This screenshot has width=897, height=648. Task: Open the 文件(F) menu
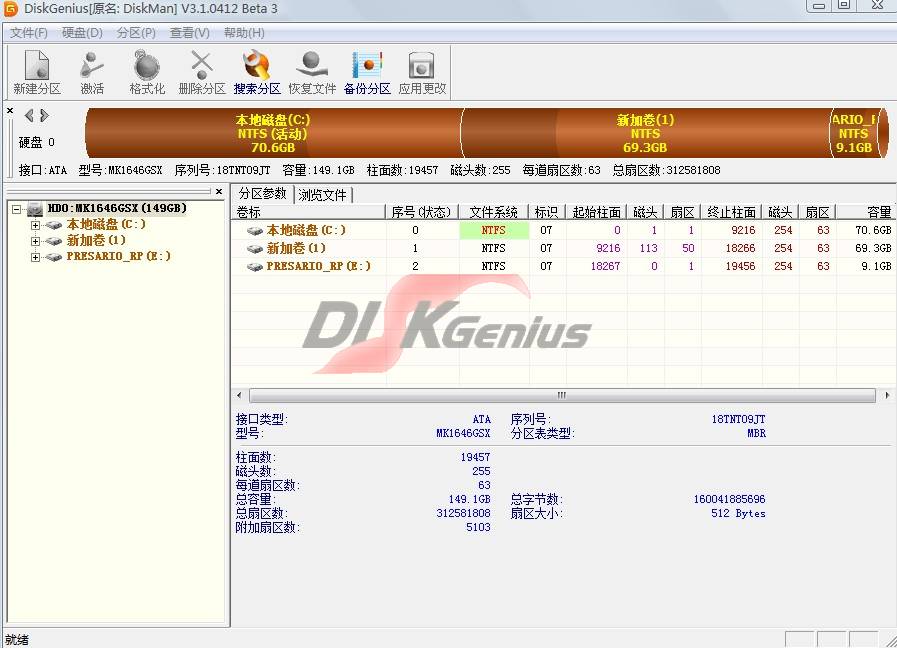tap(29, 33)
